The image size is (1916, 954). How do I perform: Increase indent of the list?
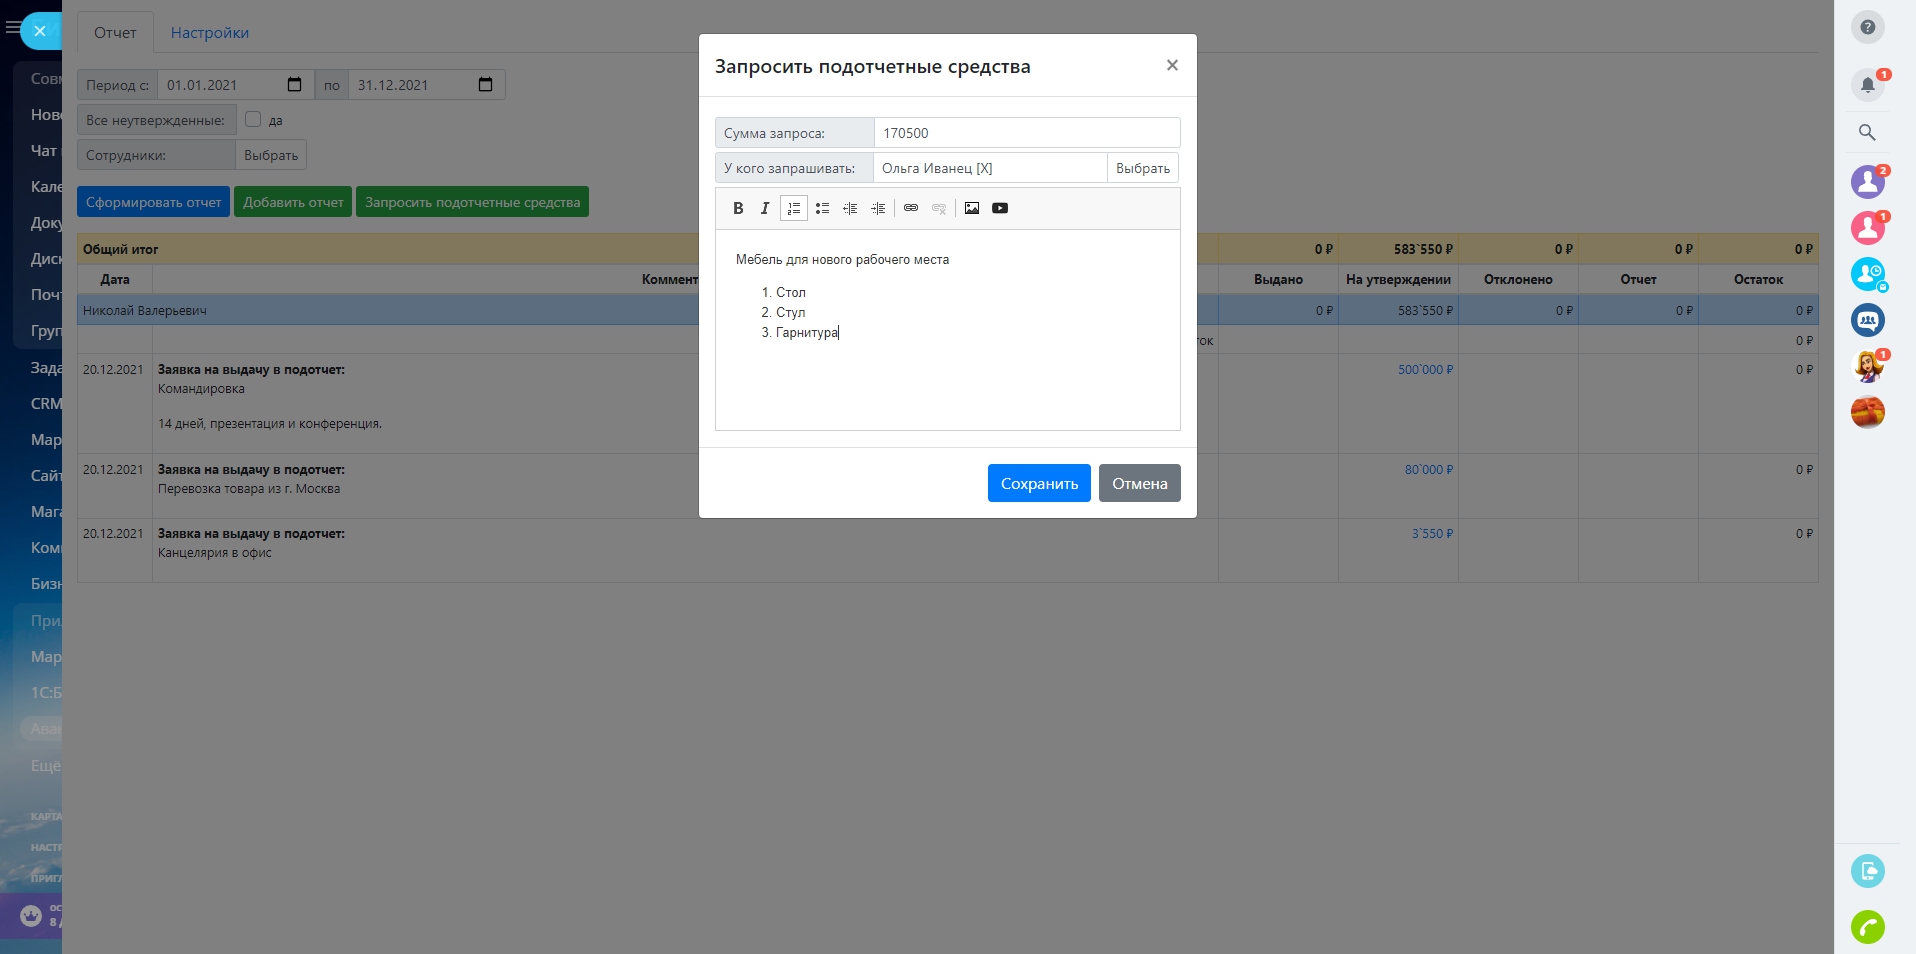(x=878, y=208)
